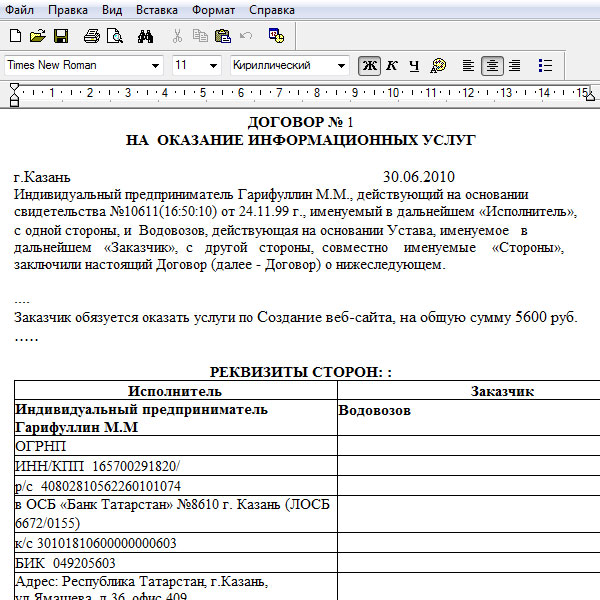The height and width of the screenshot is (600, 600).
Task: Click the Open file folder icon
Action: tap(38, 36)
